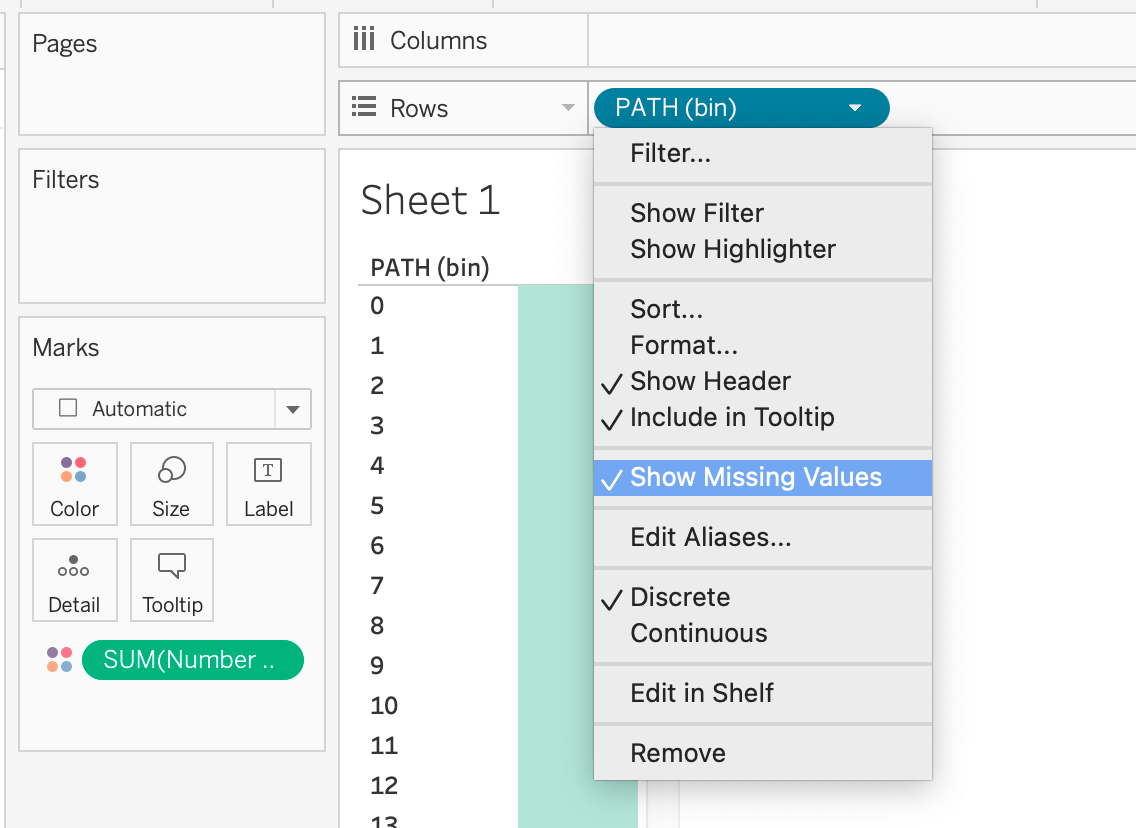Select the Continuous menu option
This screenshot has width=1136, height=828.
coord(698,634)
